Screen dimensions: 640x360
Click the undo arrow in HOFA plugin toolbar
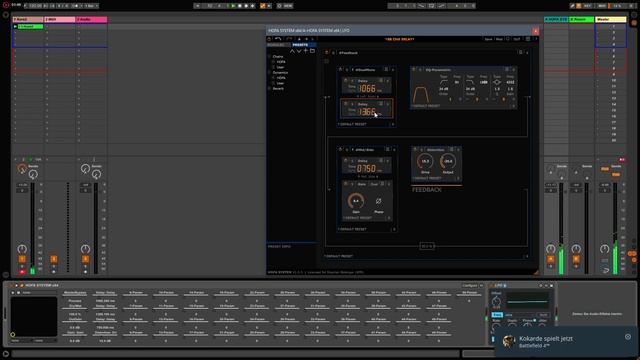pos(278,39)
